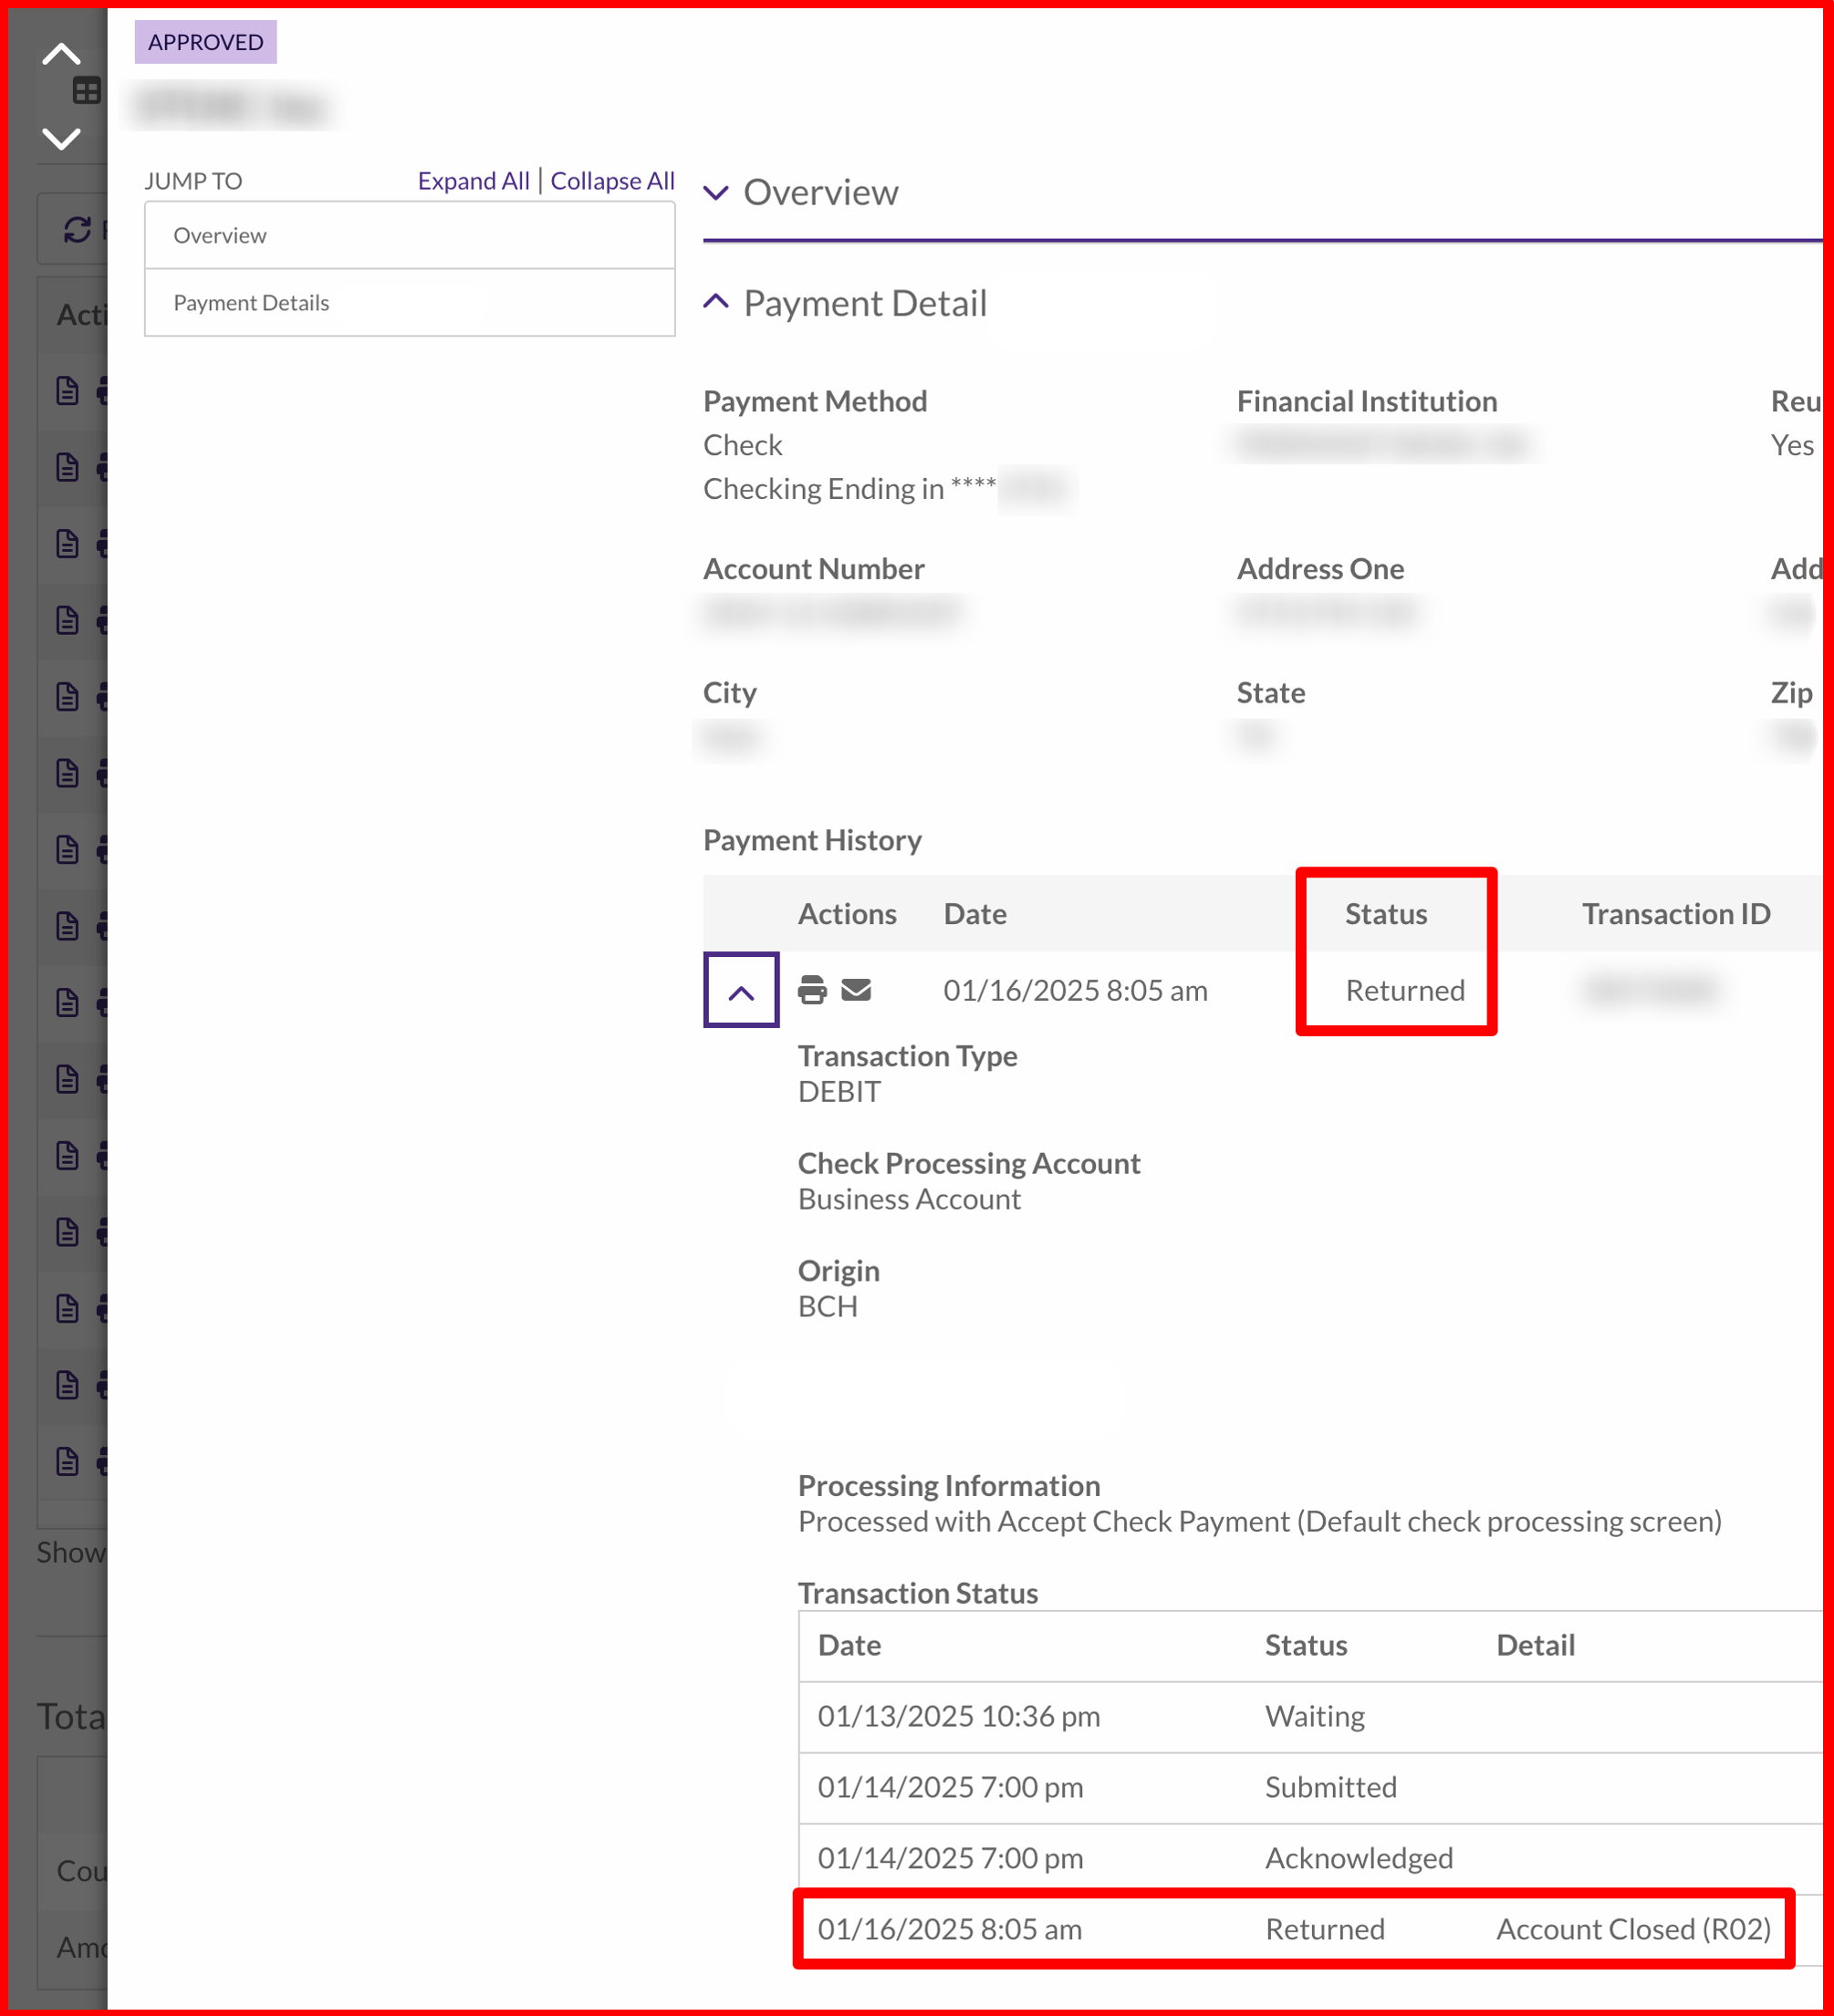Click the Processing Information description text

[1259, 1521]
